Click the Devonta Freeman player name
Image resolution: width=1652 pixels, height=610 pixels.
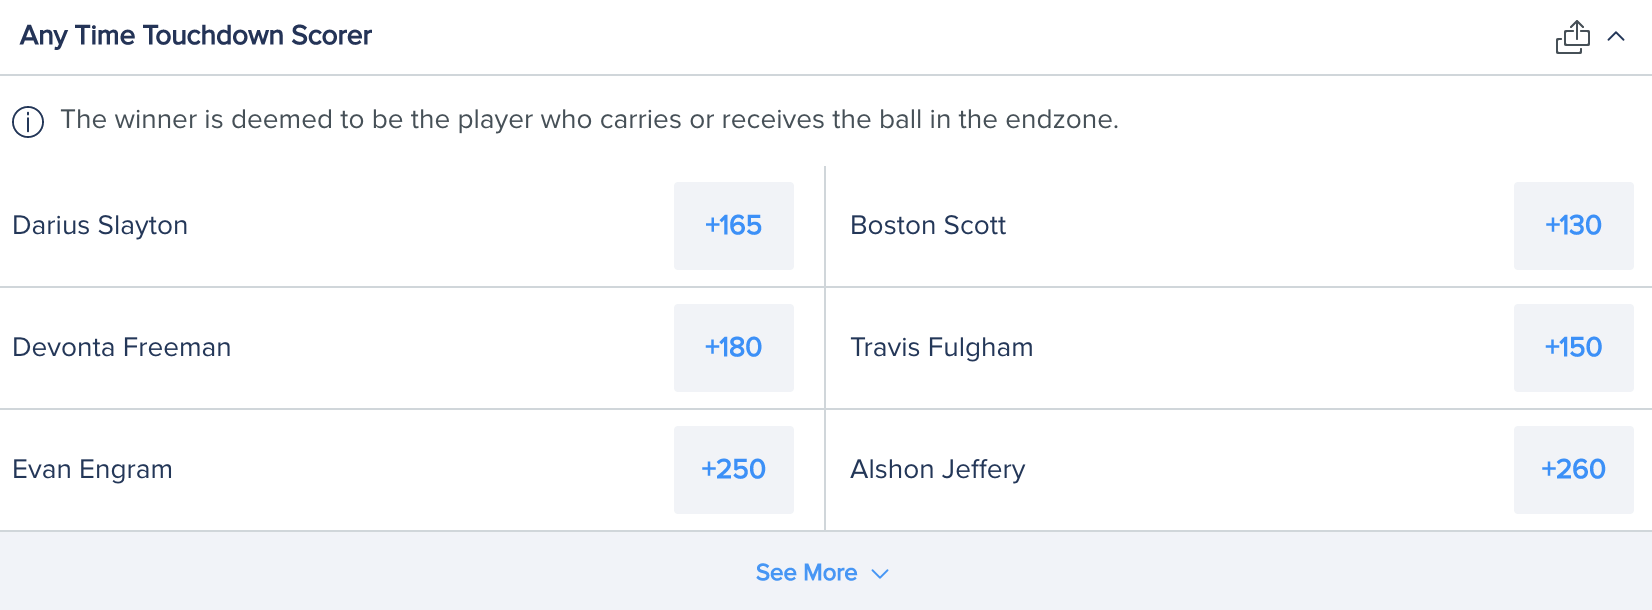tap(121, 348)
